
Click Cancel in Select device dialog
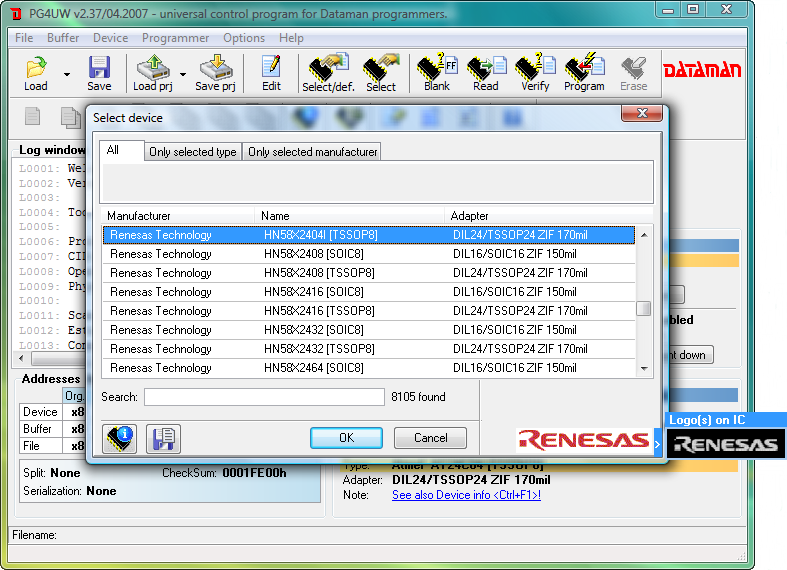pos(430,438)
